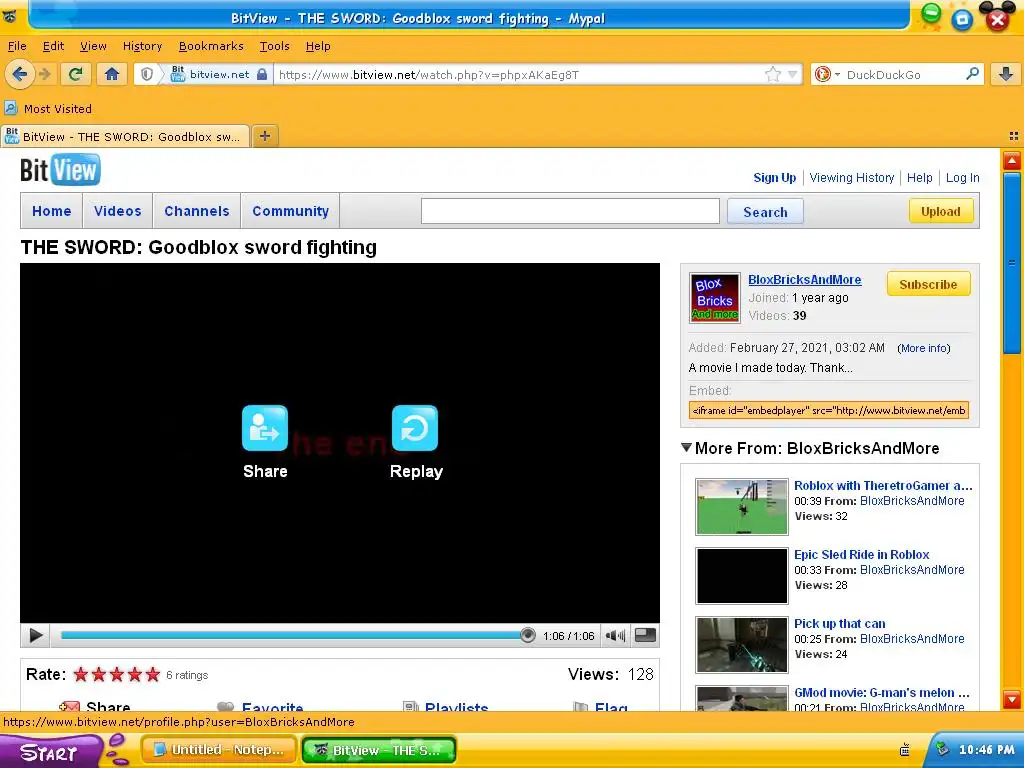Viewport: 1024px width, 768px height.
Task: Click the magnifier search icon in browser search box
Action: tap(972, 74)
